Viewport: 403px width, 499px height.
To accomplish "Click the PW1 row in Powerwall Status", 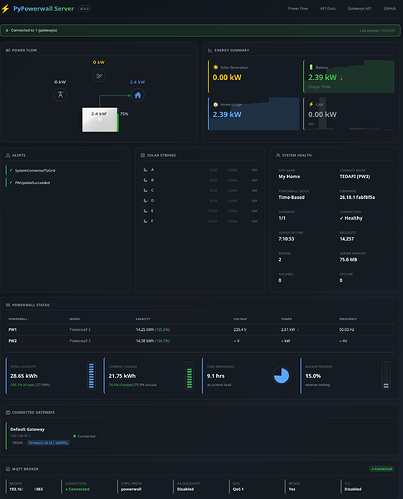I will pyautogui.click(x=201, y=330).
